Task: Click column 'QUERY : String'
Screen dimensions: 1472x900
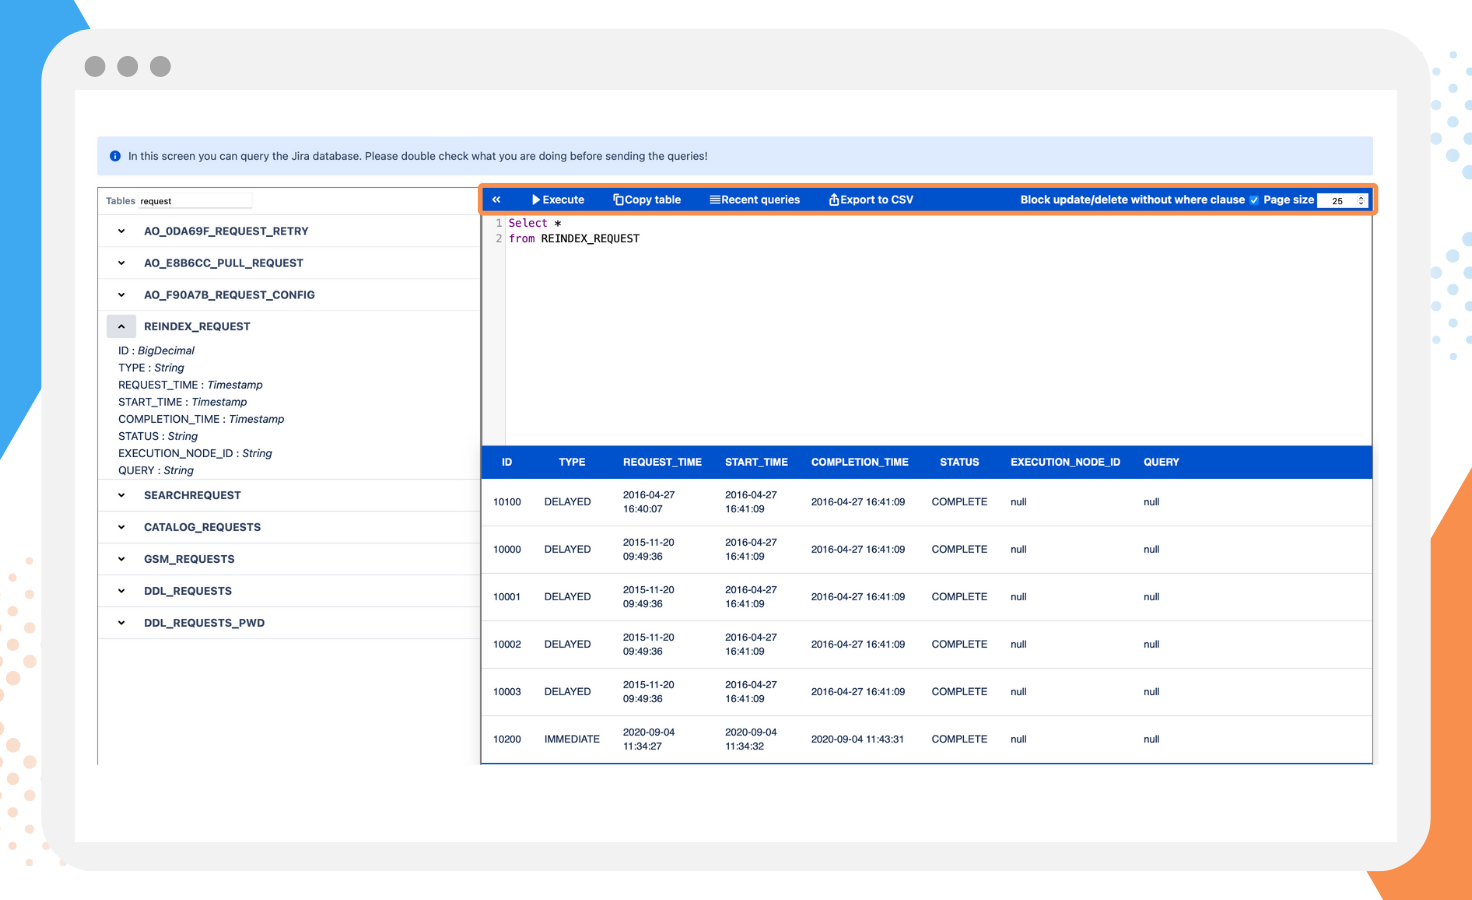Action: [x=156, y=470]
